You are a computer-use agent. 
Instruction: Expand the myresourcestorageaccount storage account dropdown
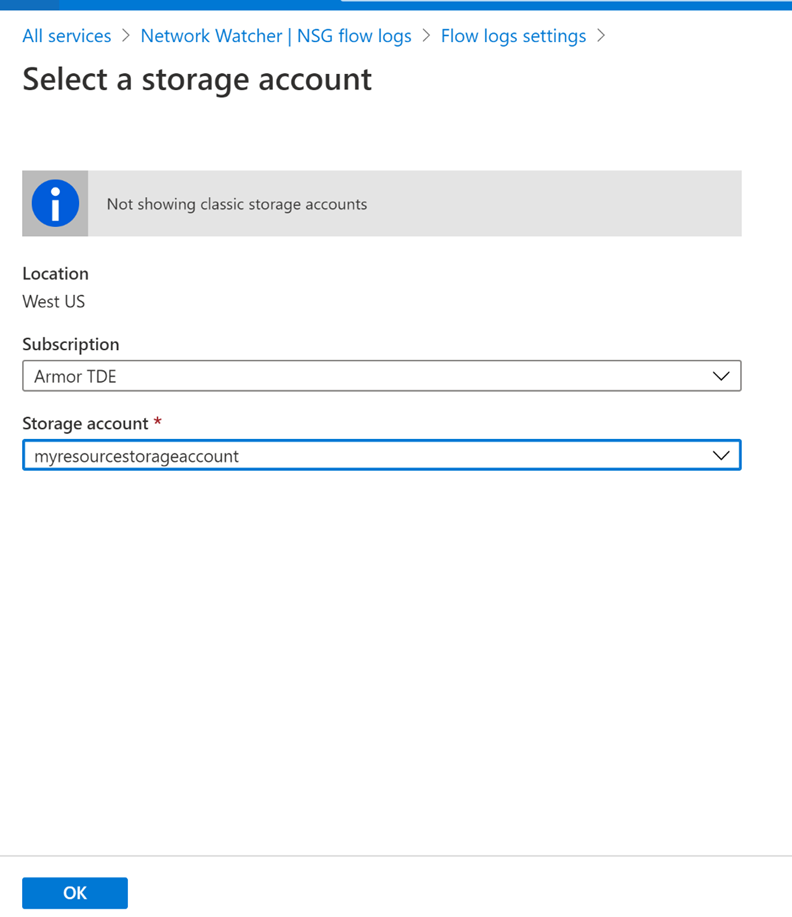[x=380, y=455]
